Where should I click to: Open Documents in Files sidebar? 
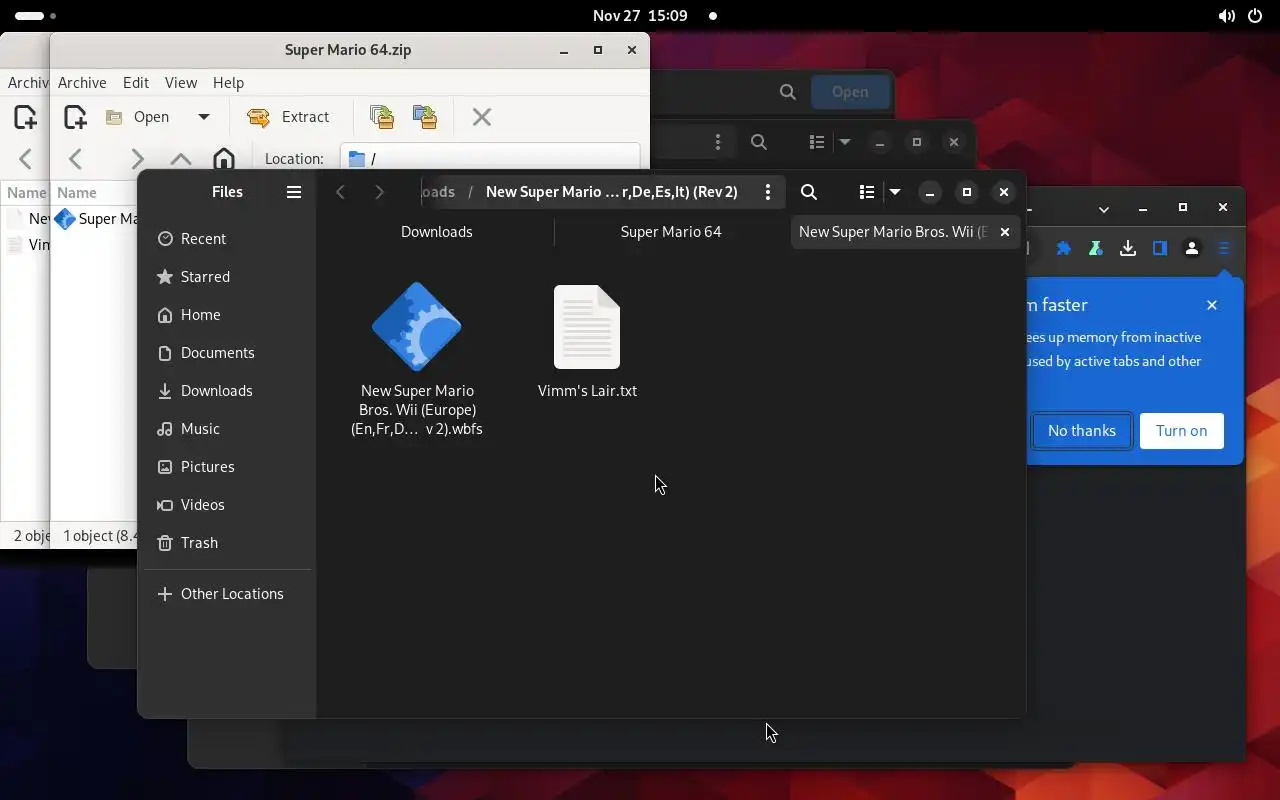[227, 353]
